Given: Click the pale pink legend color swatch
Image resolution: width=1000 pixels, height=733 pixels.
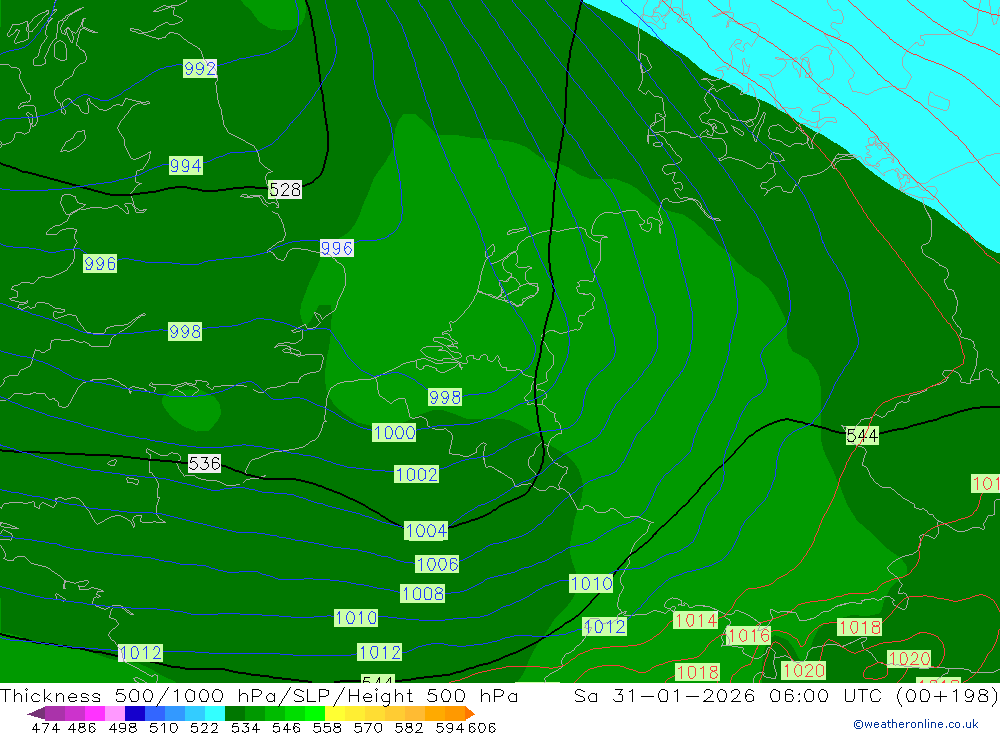Looking at the screenshot, I should tap(115, 713).
